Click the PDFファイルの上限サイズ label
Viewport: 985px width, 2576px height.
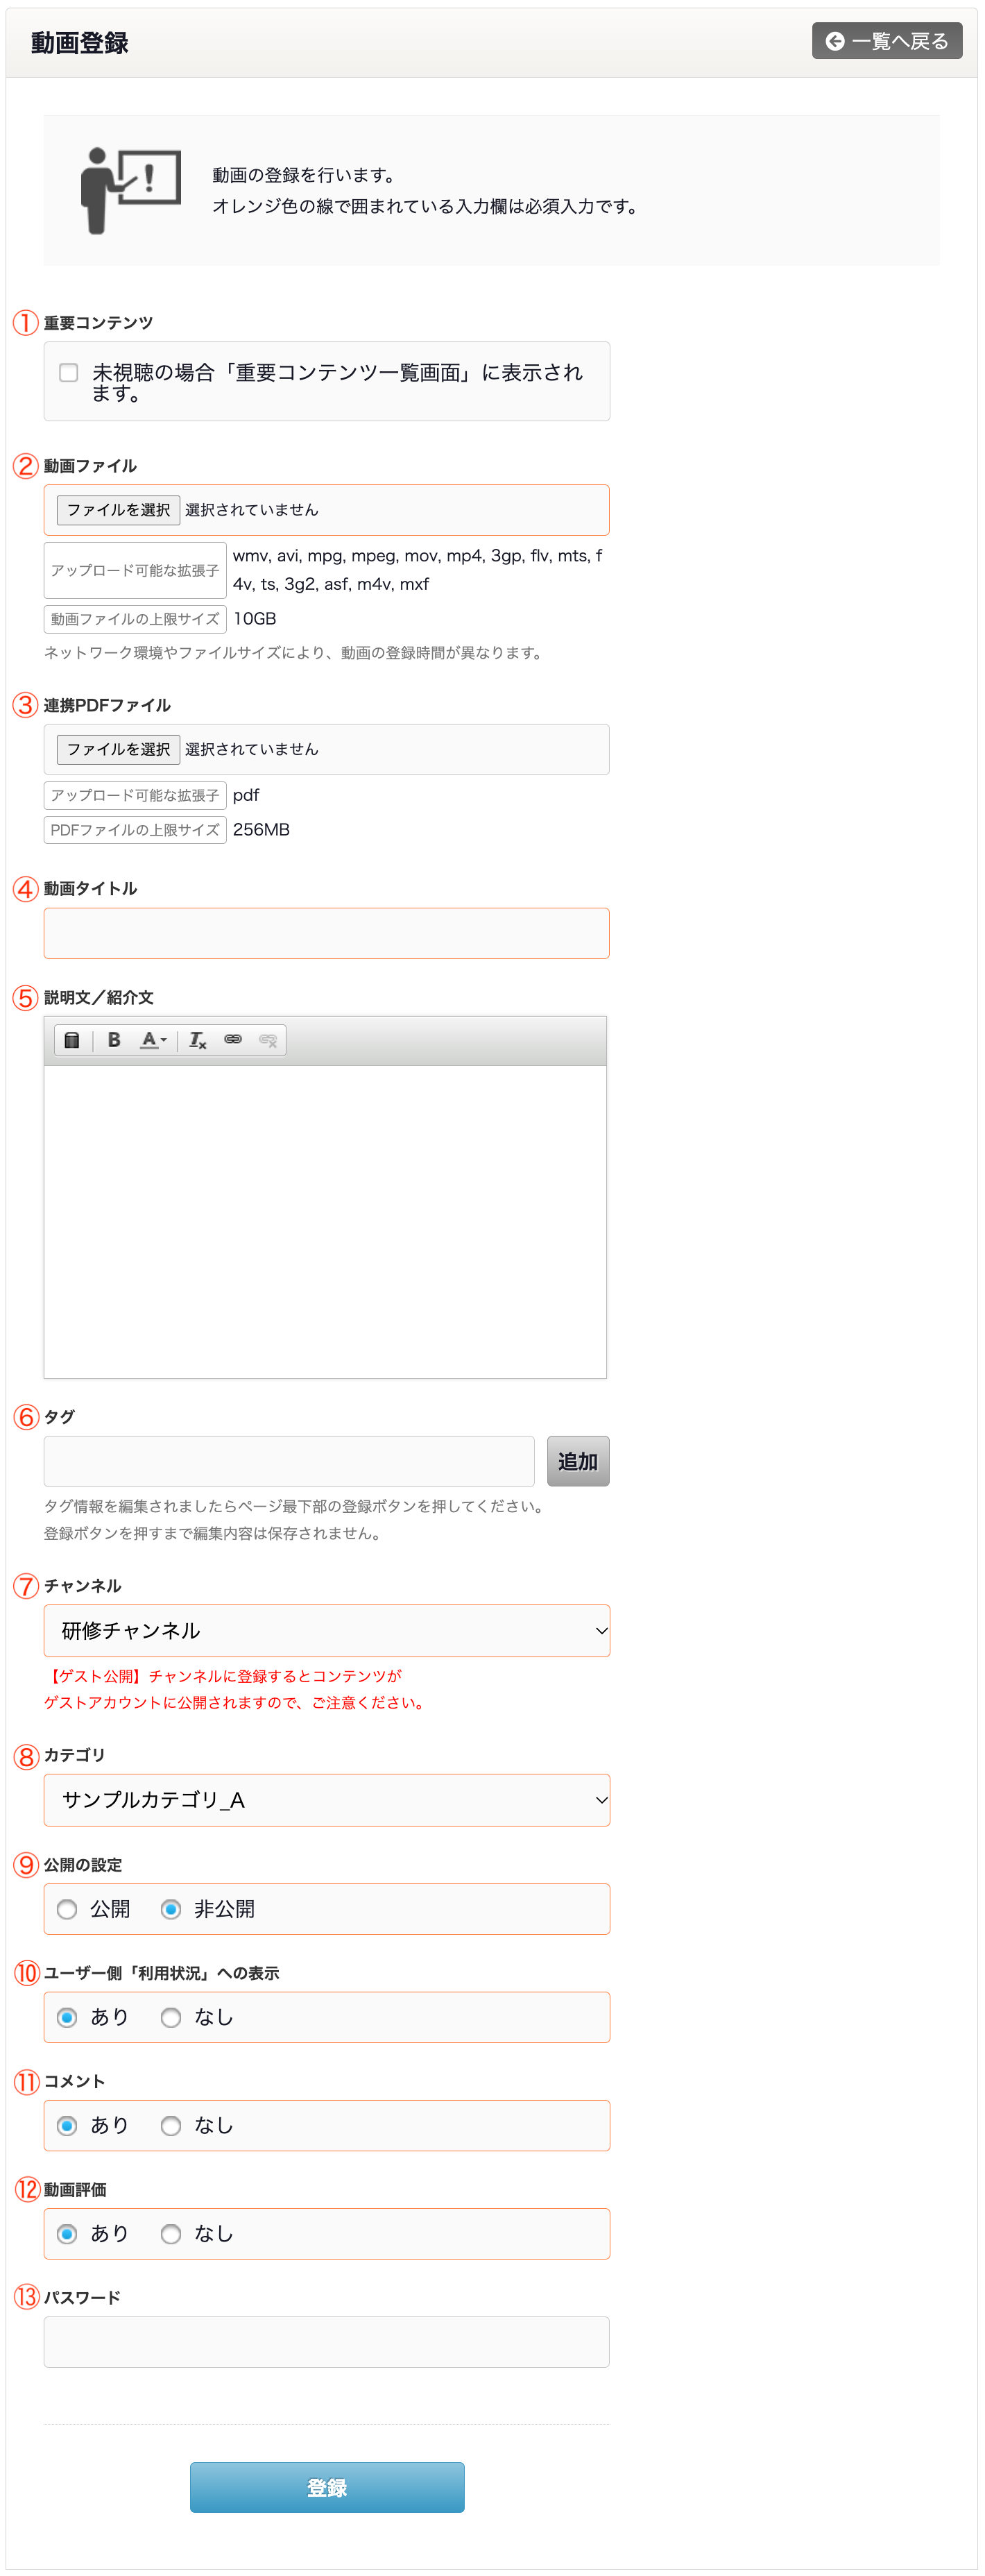135,830
